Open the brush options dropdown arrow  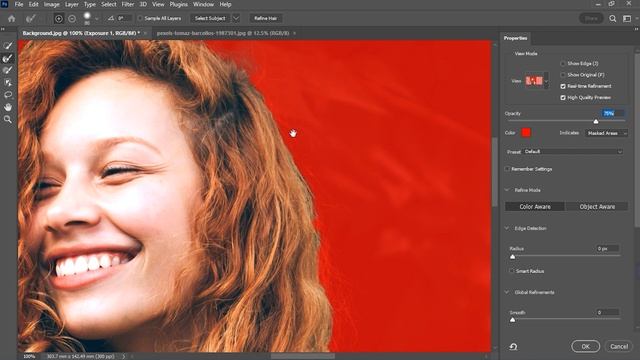pos(97,18)
